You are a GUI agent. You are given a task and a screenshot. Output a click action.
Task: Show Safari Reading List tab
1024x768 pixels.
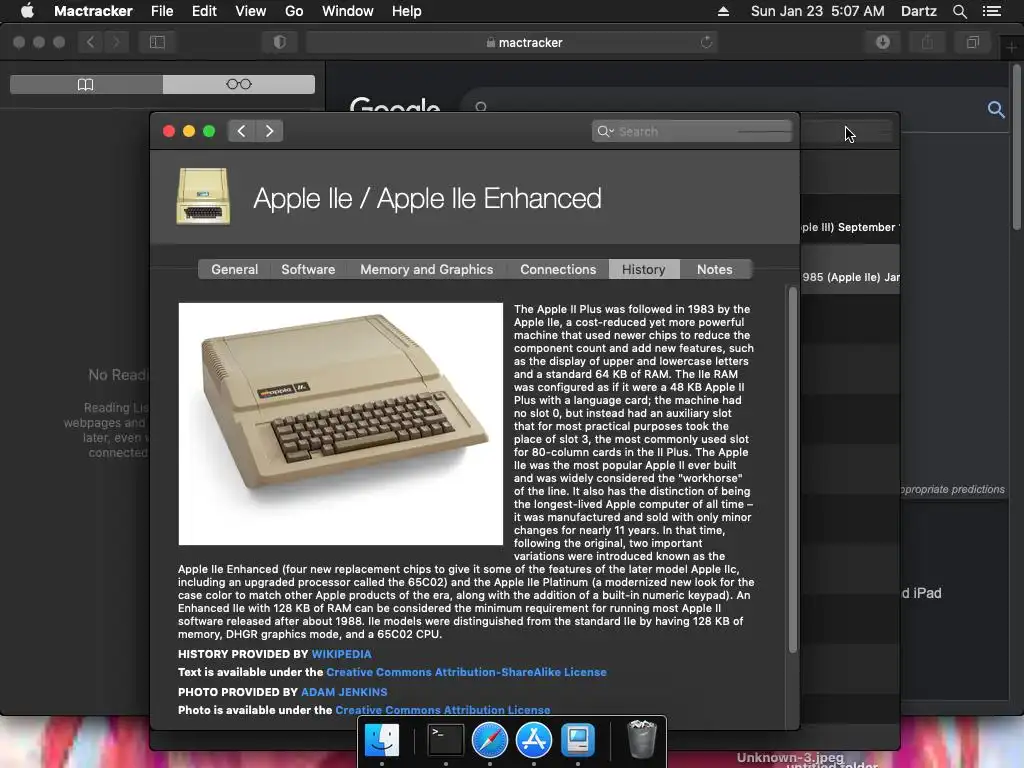238,84
